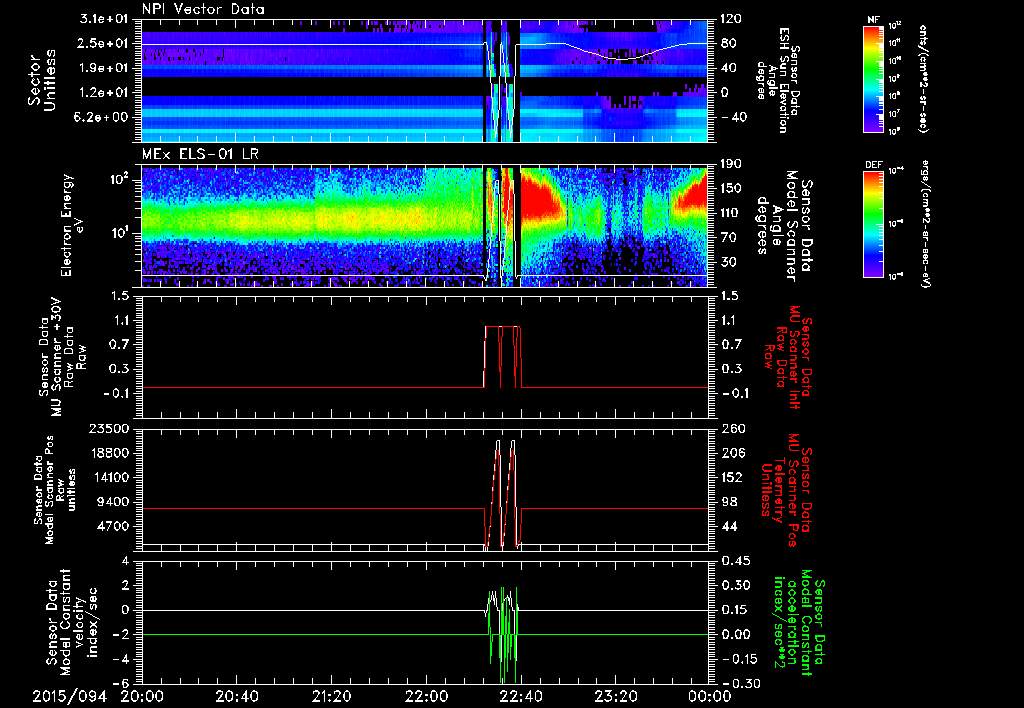Click the "1.9e+01" sector tick label
The image size is (1024, 708).
coord(104,68)
